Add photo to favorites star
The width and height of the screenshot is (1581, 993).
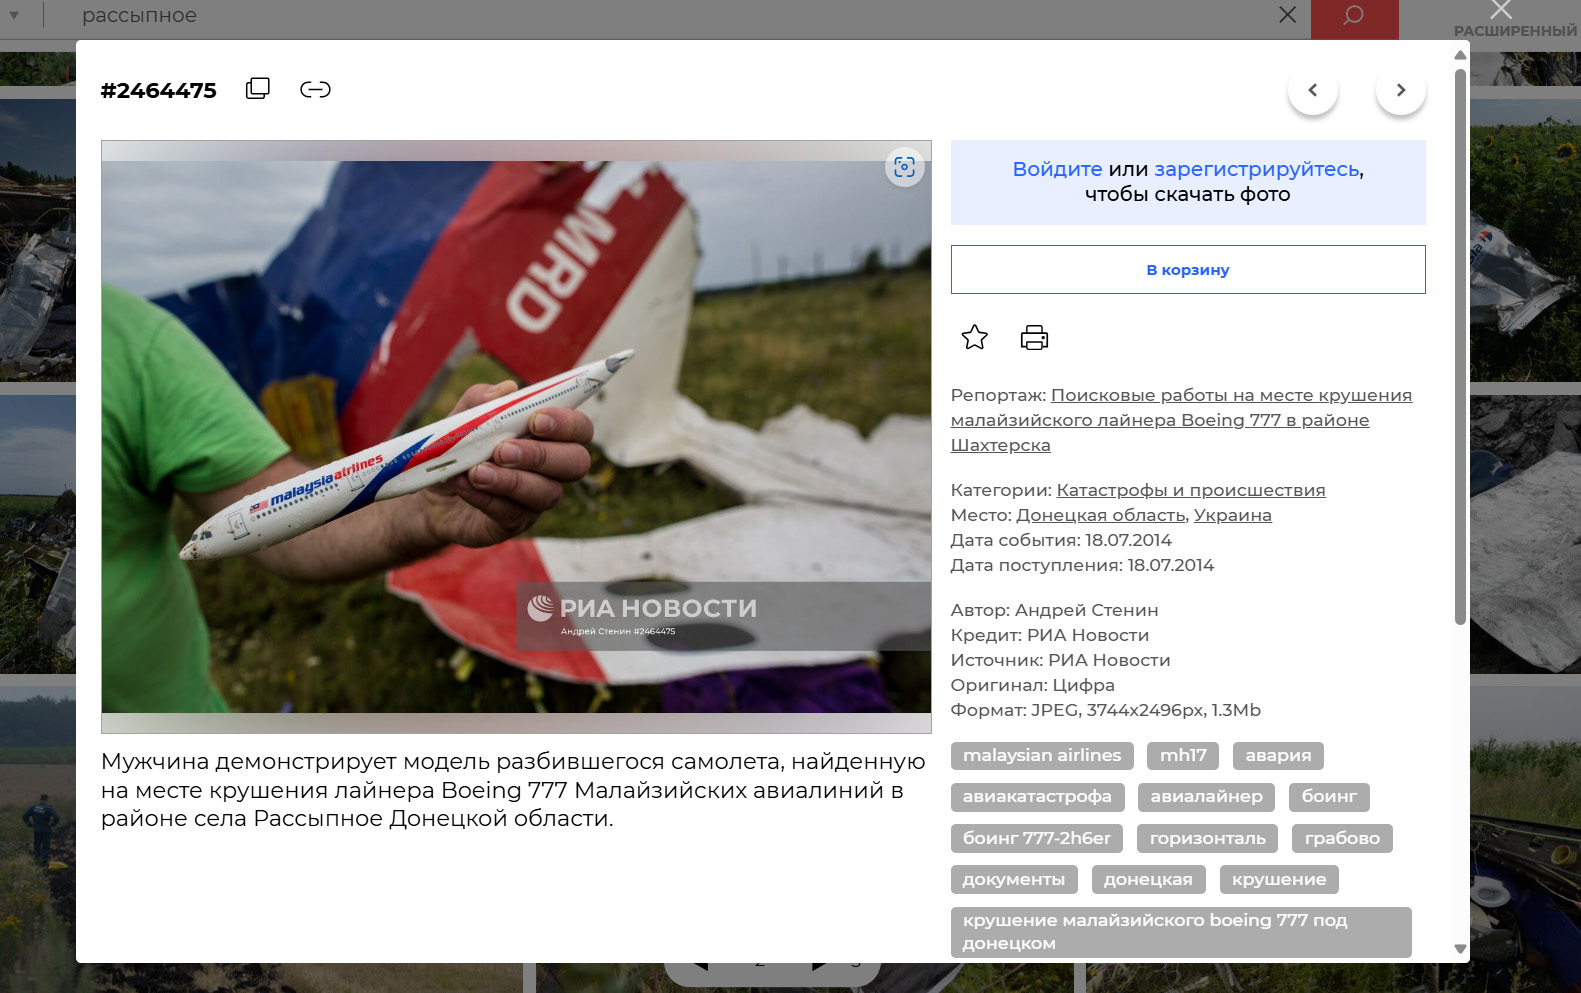[x=974, y=338]
